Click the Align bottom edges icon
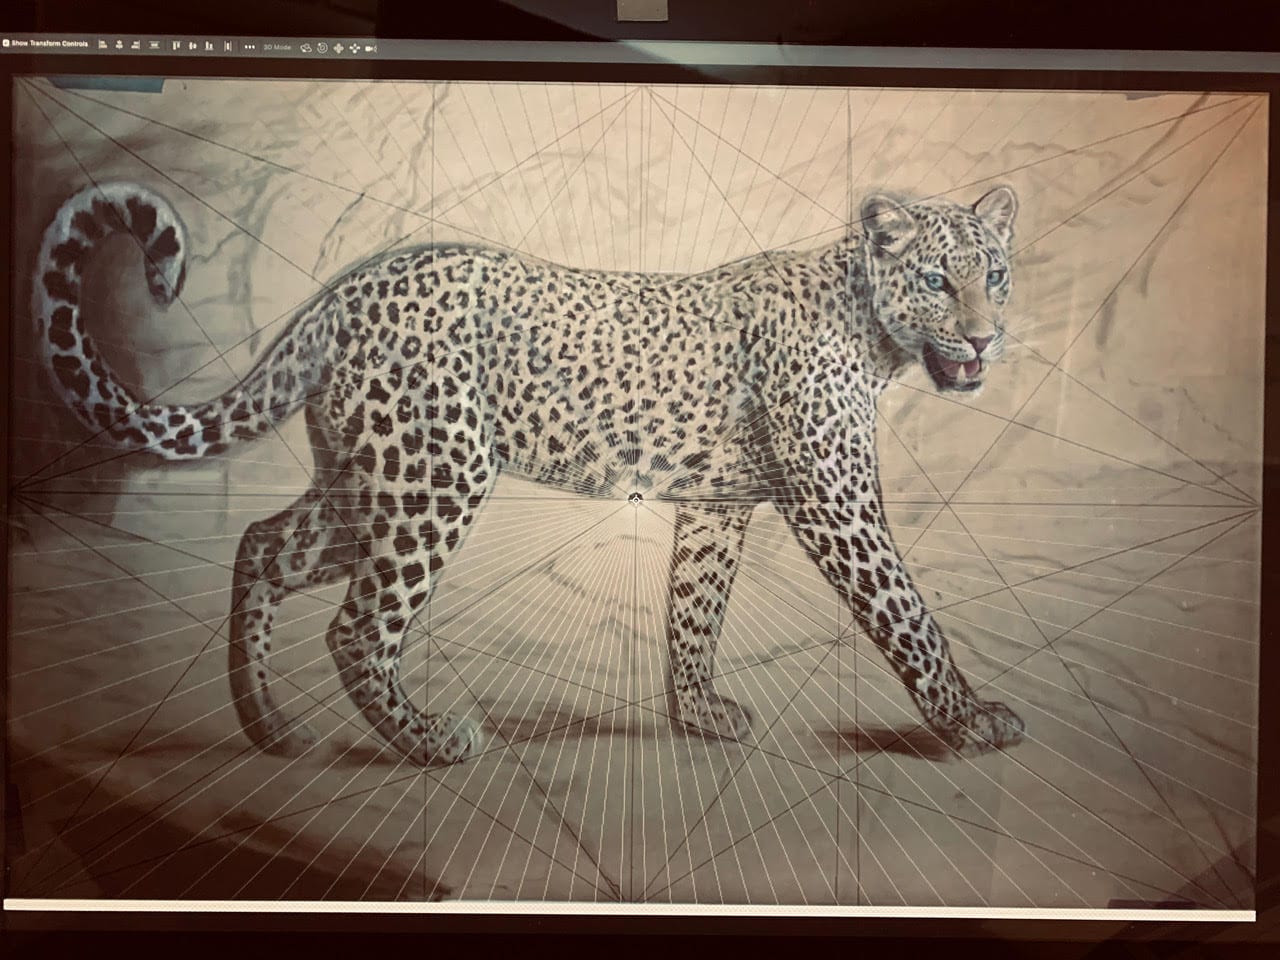The width and height of the screenshot is (1280, 960). 209,45
